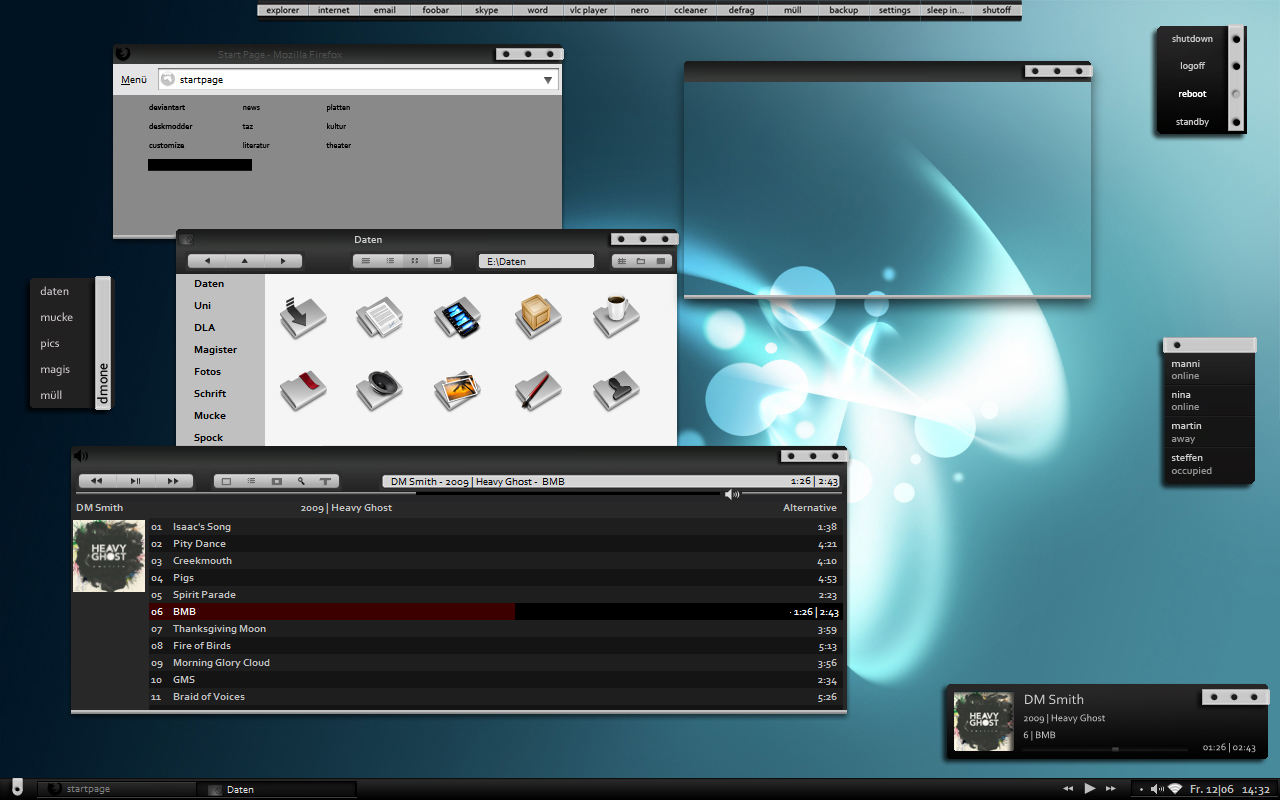The width and height of the screenshot is (1280, 800).
Task: Open the literatur link on startpage
Action: coord(256,145)
